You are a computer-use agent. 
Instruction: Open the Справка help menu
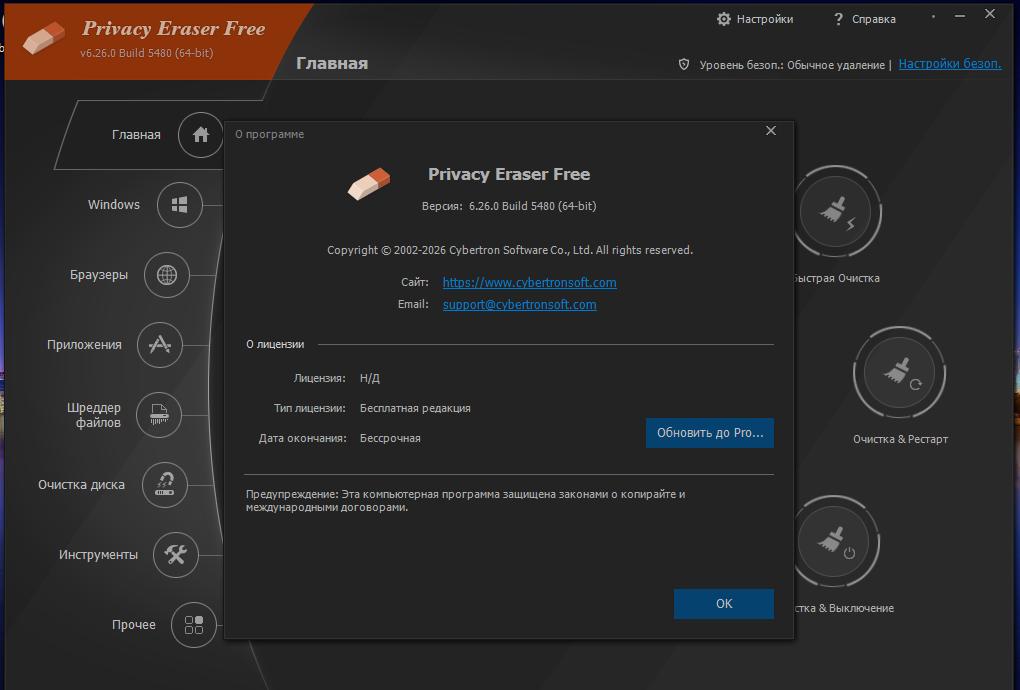point(864,19)
